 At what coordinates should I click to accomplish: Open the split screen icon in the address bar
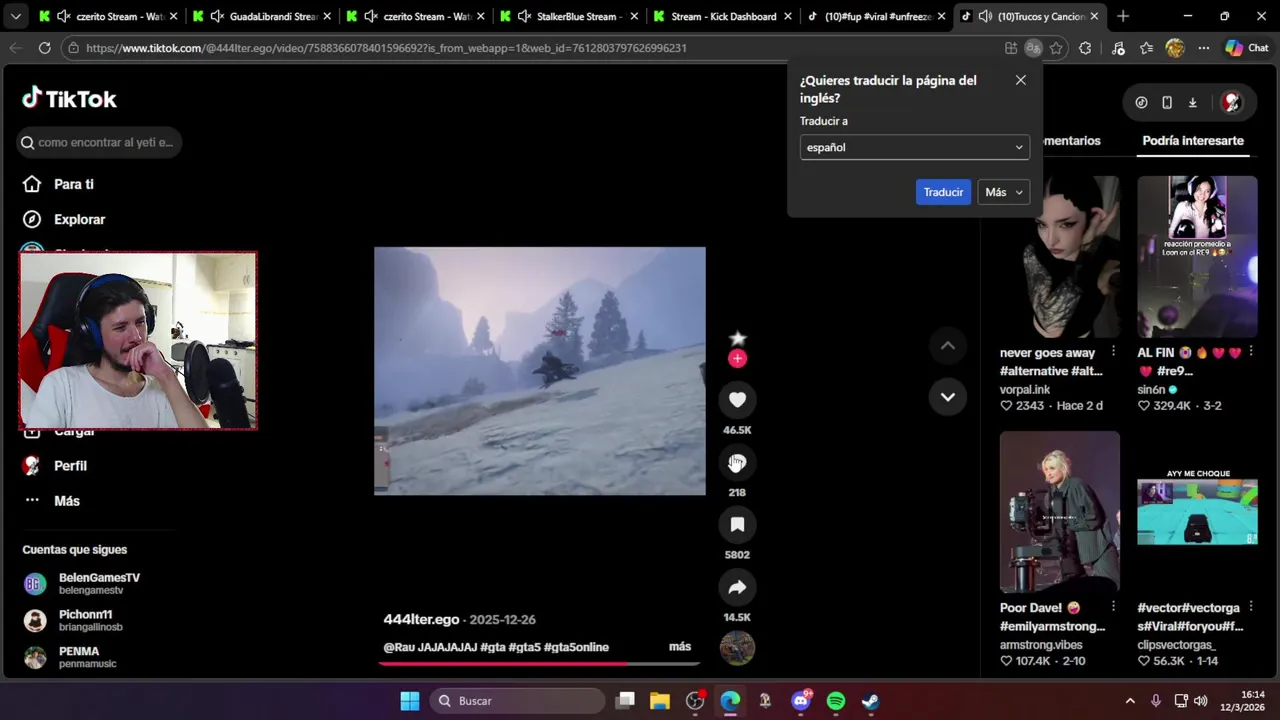[x=1011, y=48]
